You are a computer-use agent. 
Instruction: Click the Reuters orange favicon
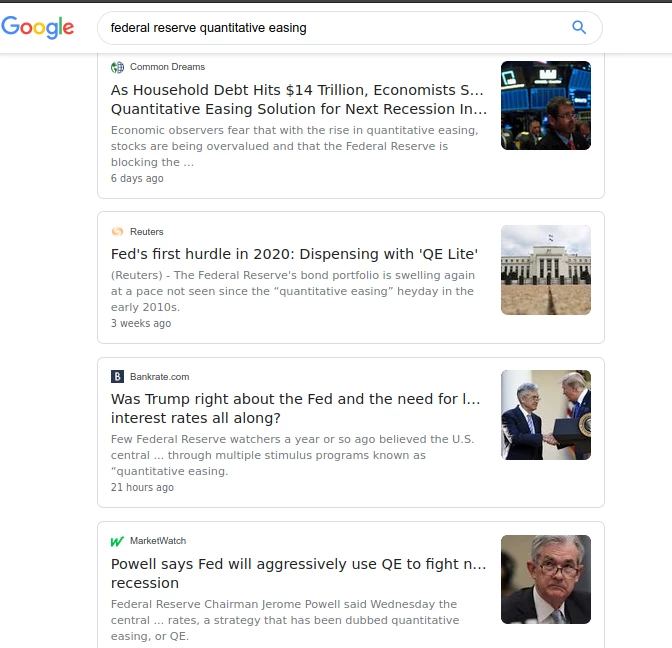(x=117, y=232)
